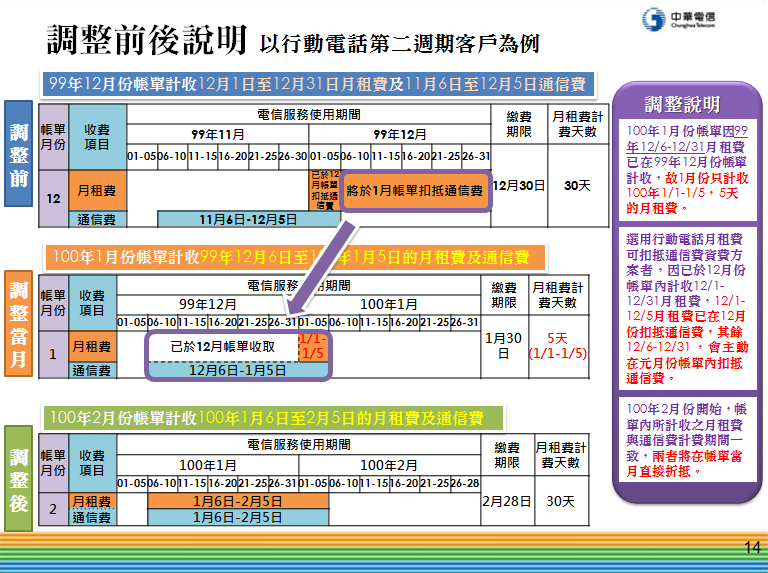Screen dimensions: 768x573
Task: Click 99年12月 header in the 調整當月 table
Action: point(208,305)
